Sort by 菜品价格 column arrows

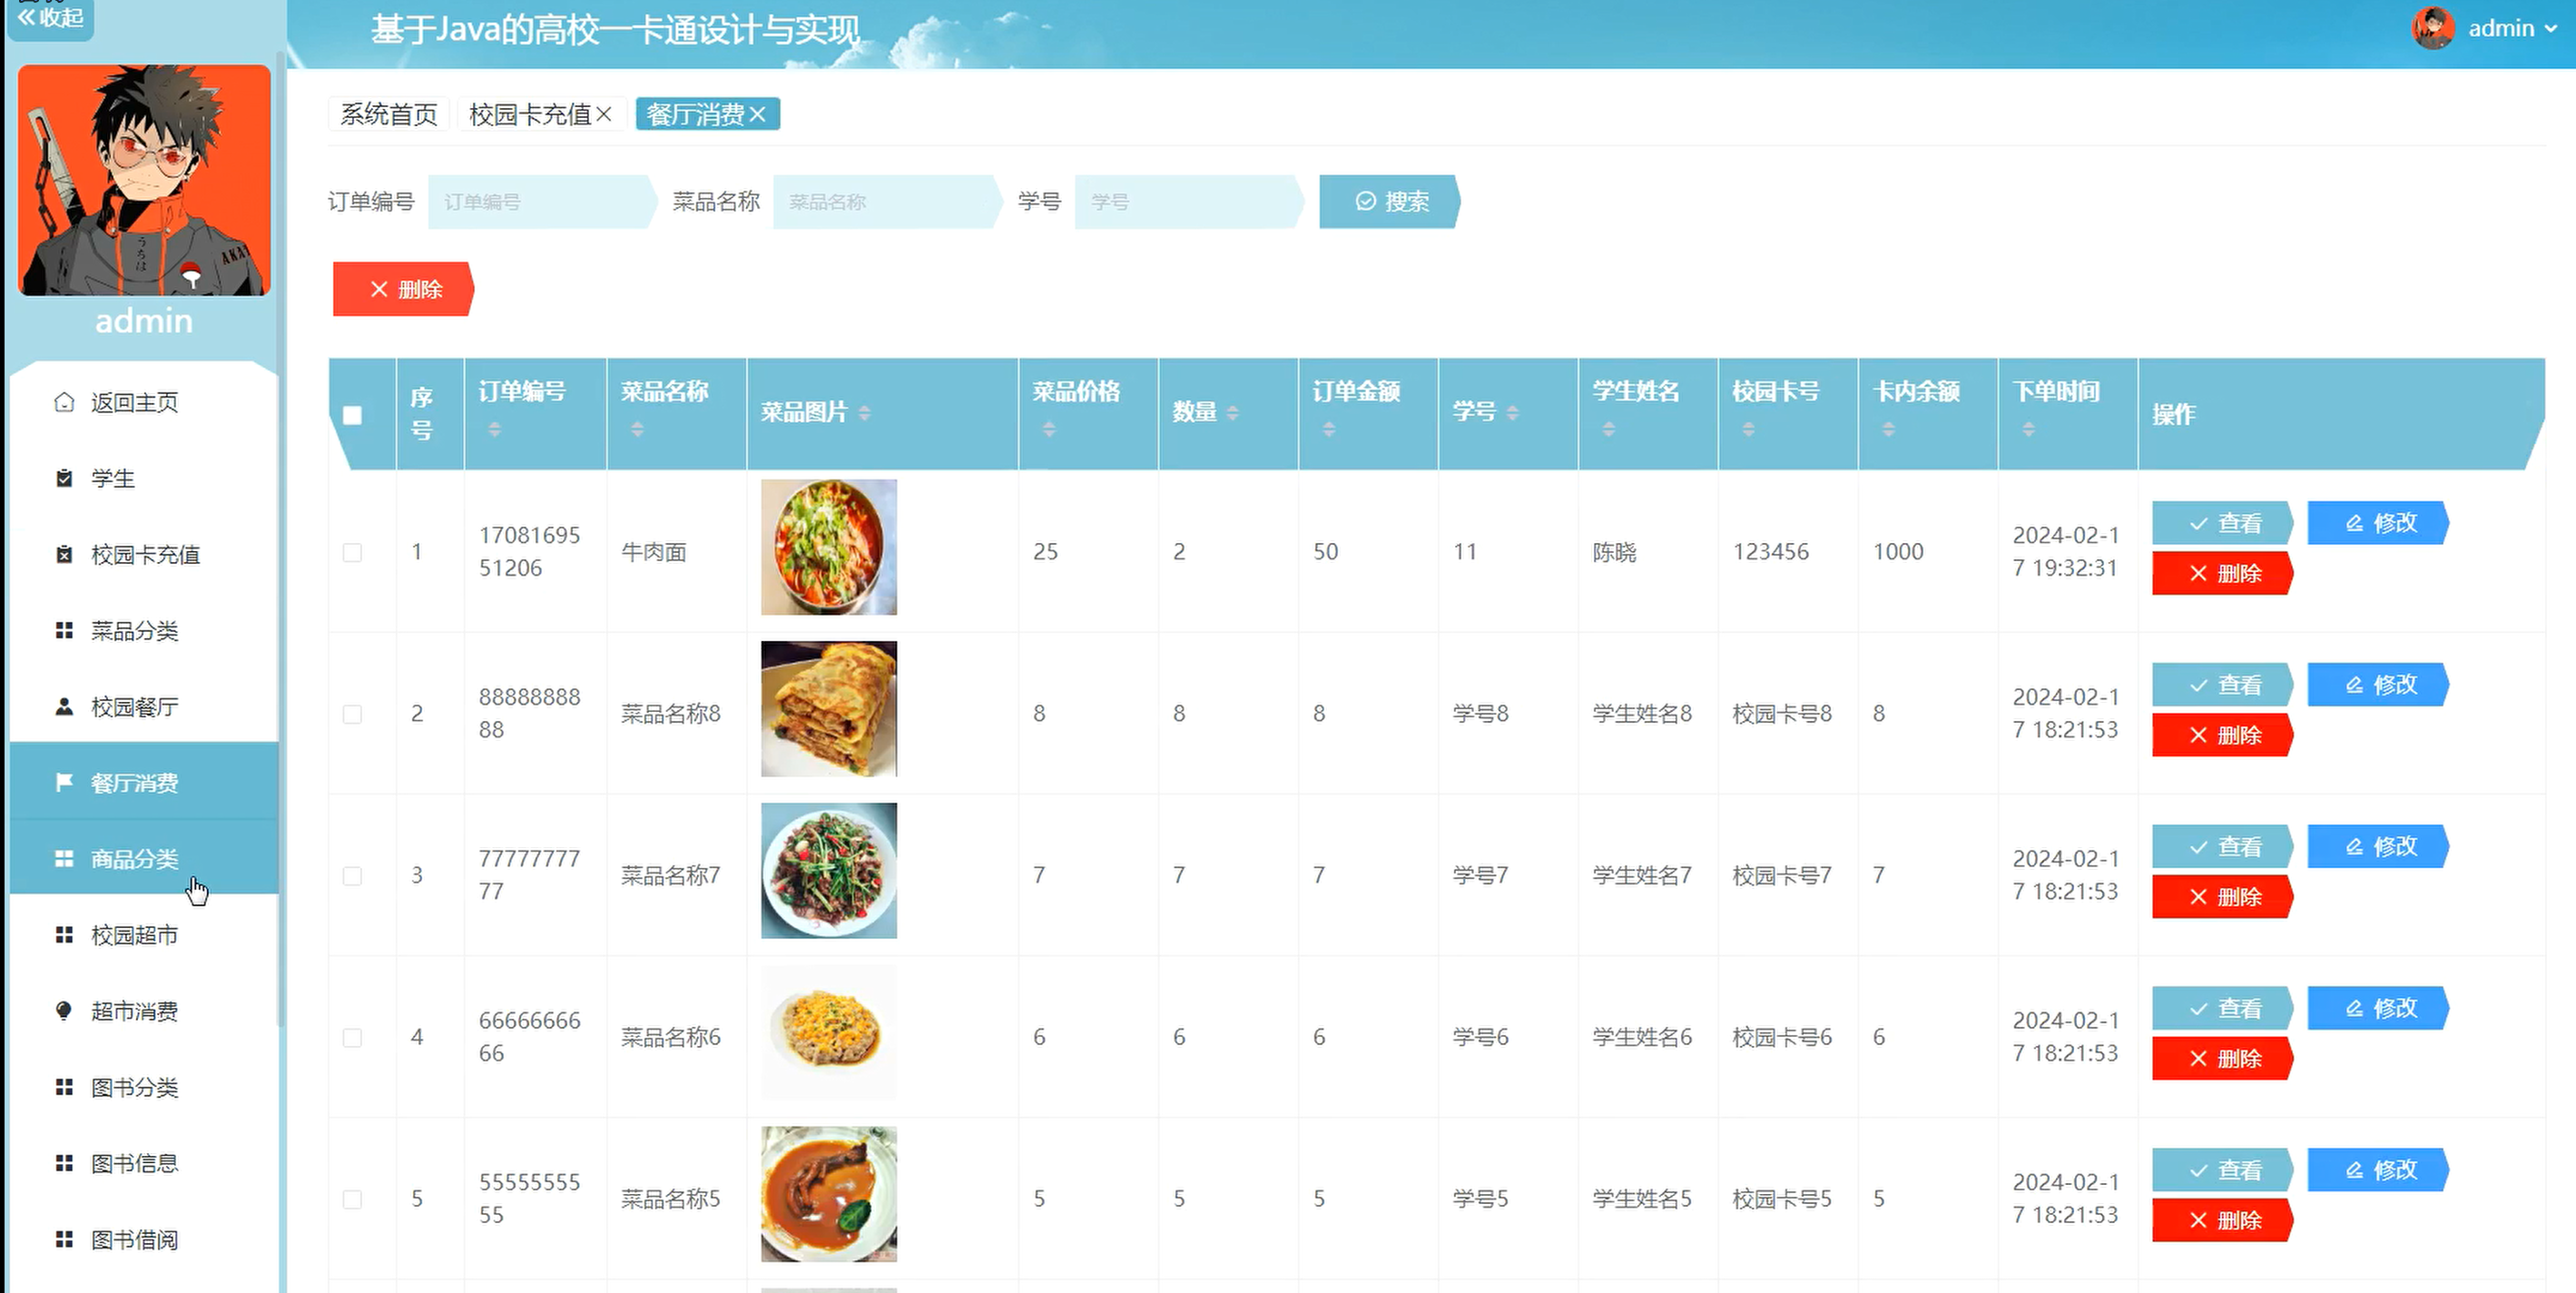(x=1049, y=429)
